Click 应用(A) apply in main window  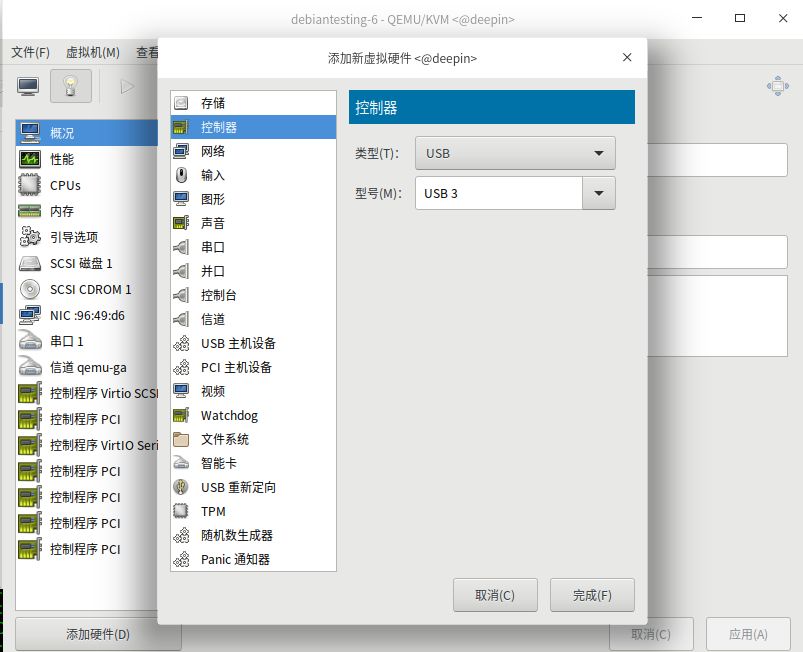(x=748, y=634)
